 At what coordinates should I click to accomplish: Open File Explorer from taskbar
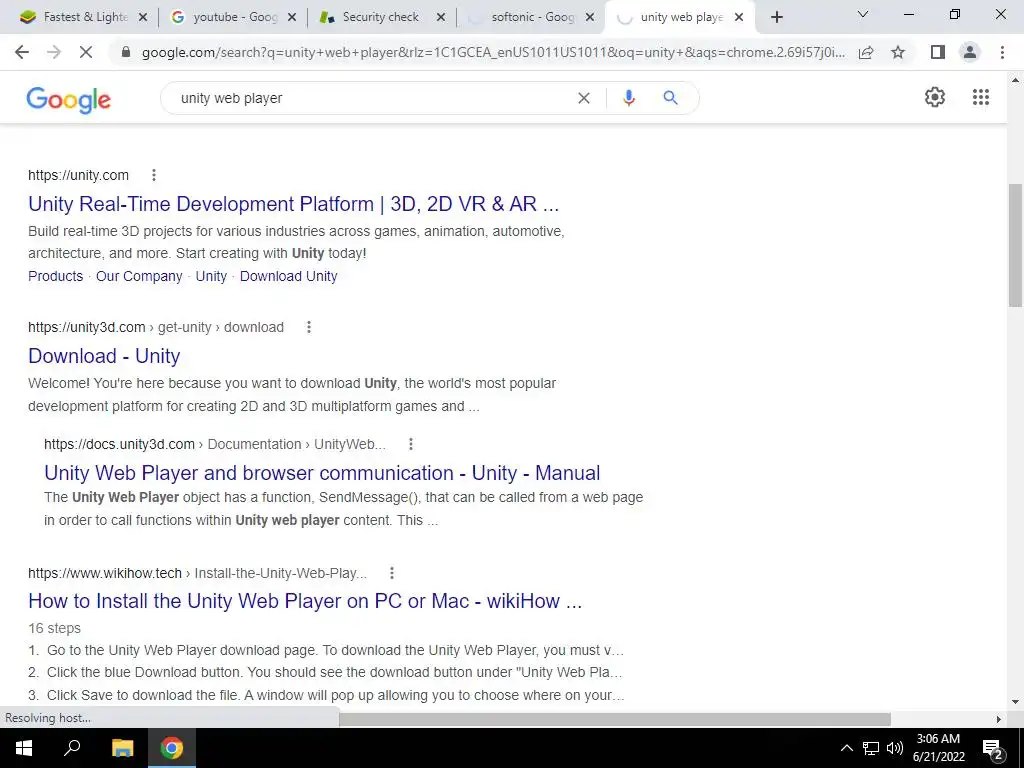coord(122,748)
